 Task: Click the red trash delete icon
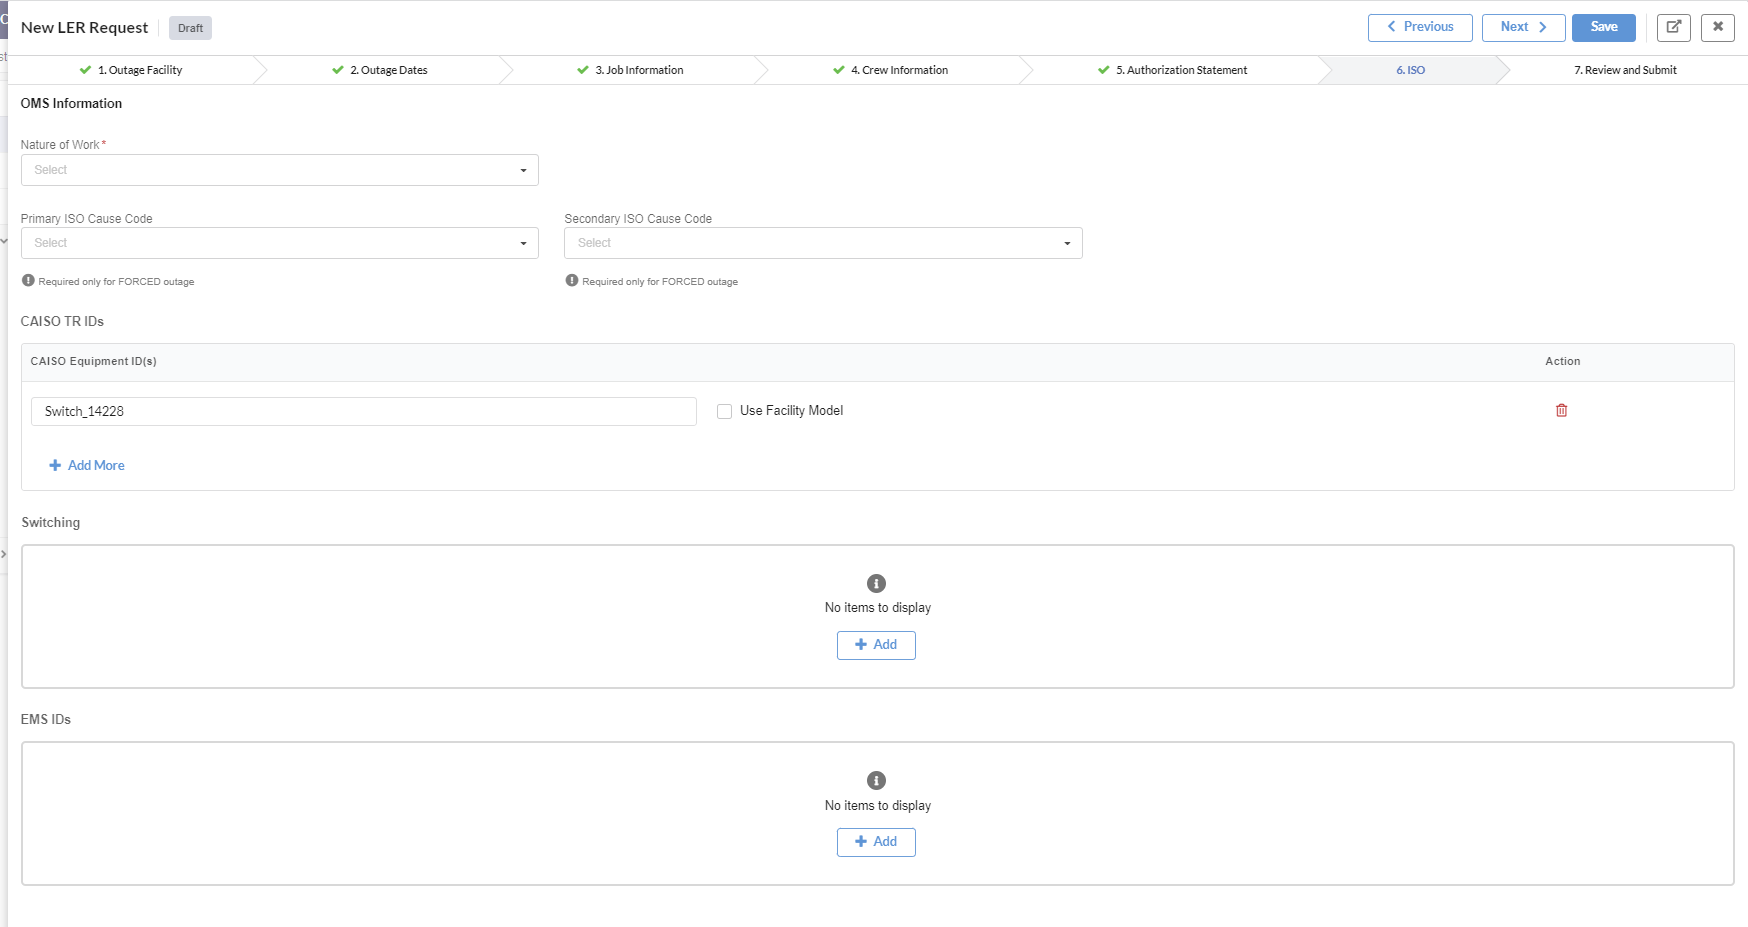(1561, 410)
